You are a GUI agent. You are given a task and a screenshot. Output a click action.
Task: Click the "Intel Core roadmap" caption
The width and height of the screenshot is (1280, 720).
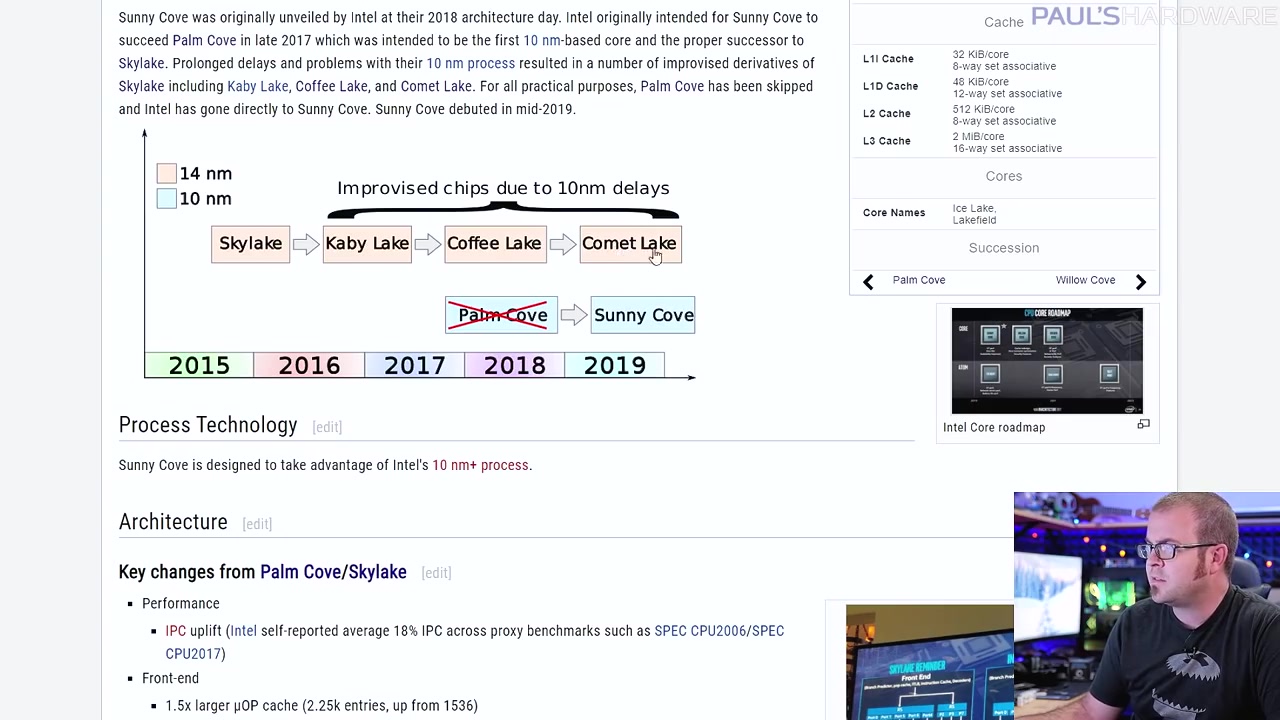[x=994, y=427]
